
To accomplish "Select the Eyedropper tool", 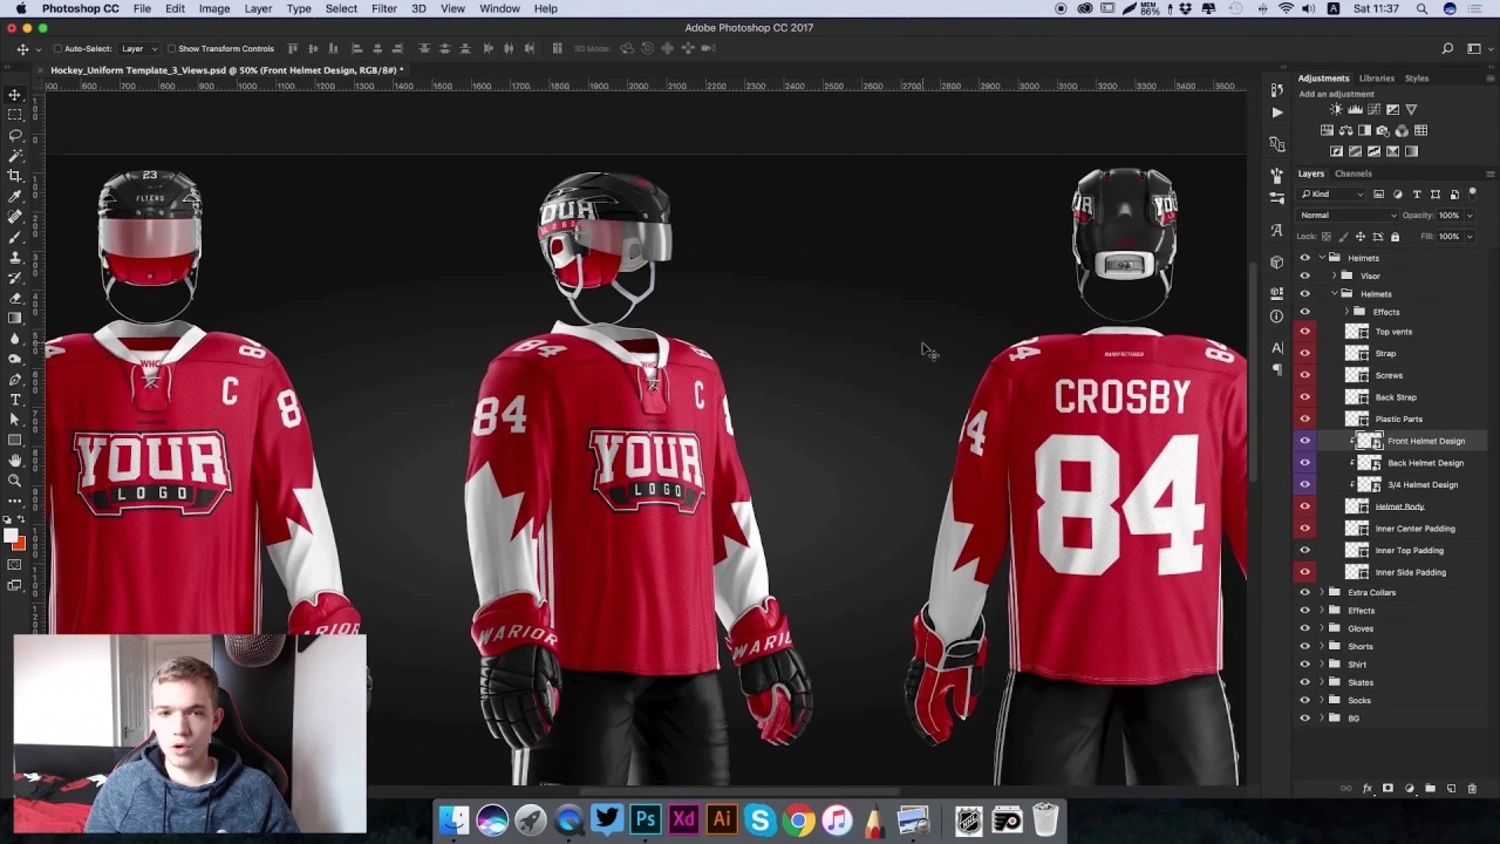I will pos(15,197).
